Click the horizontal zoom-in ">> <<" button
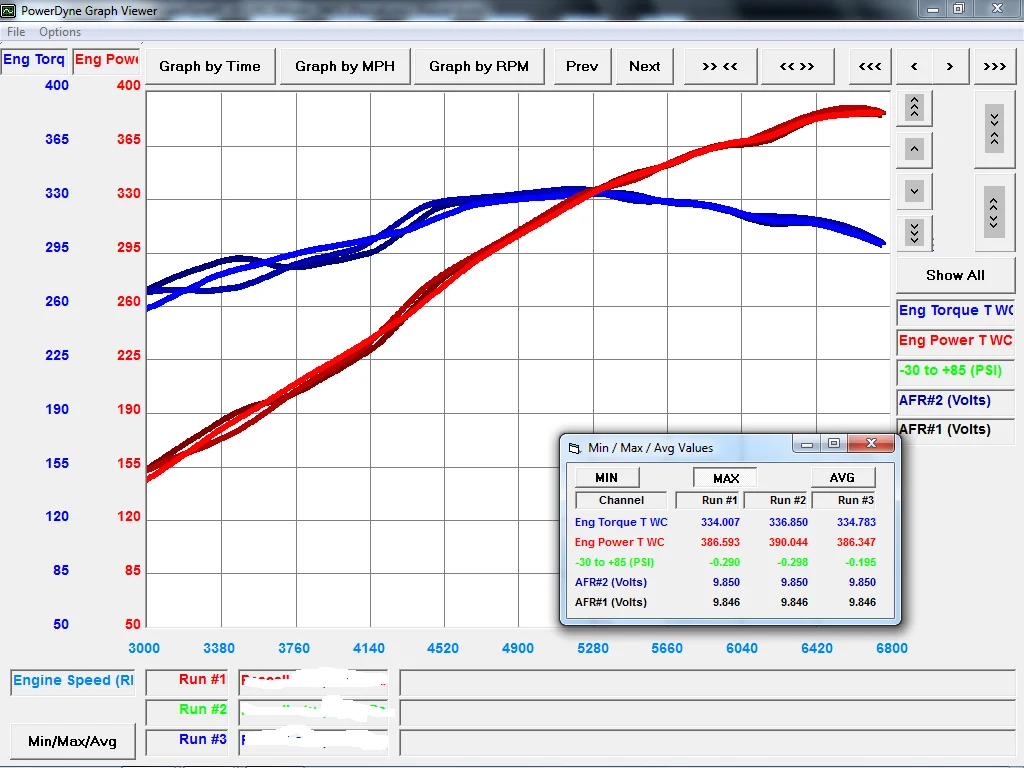Image resolution: width=1024 pixels, height=768 pixels. 720,66
